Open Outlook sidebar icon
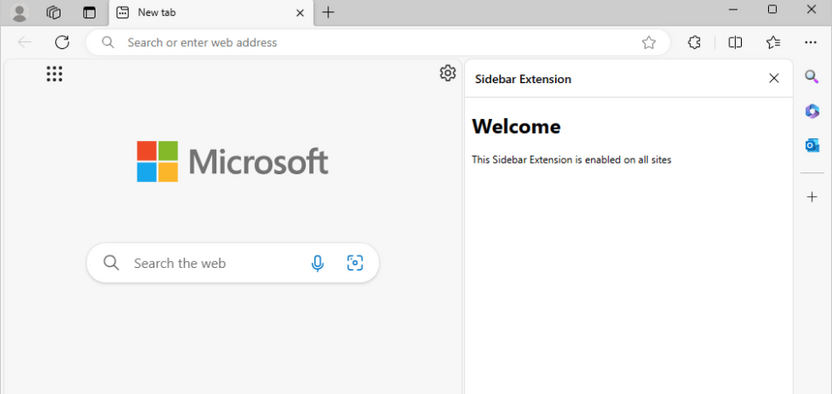 pyautogui.click(x=812, y=145)
